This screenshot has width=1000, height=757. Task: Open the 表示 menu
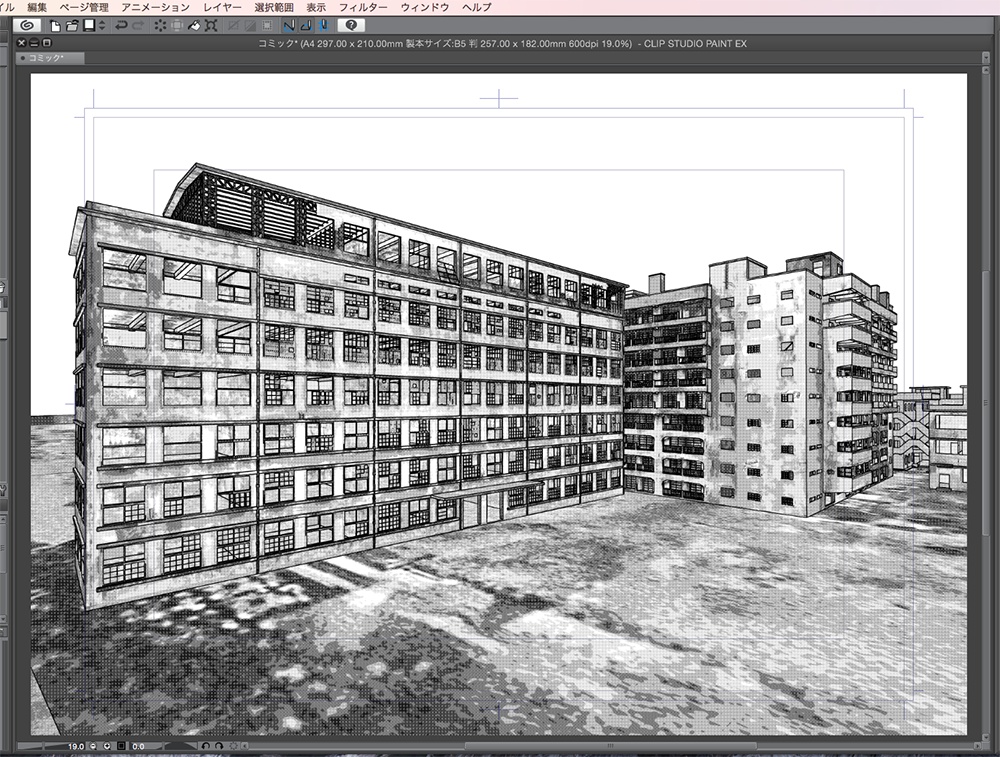316,7
